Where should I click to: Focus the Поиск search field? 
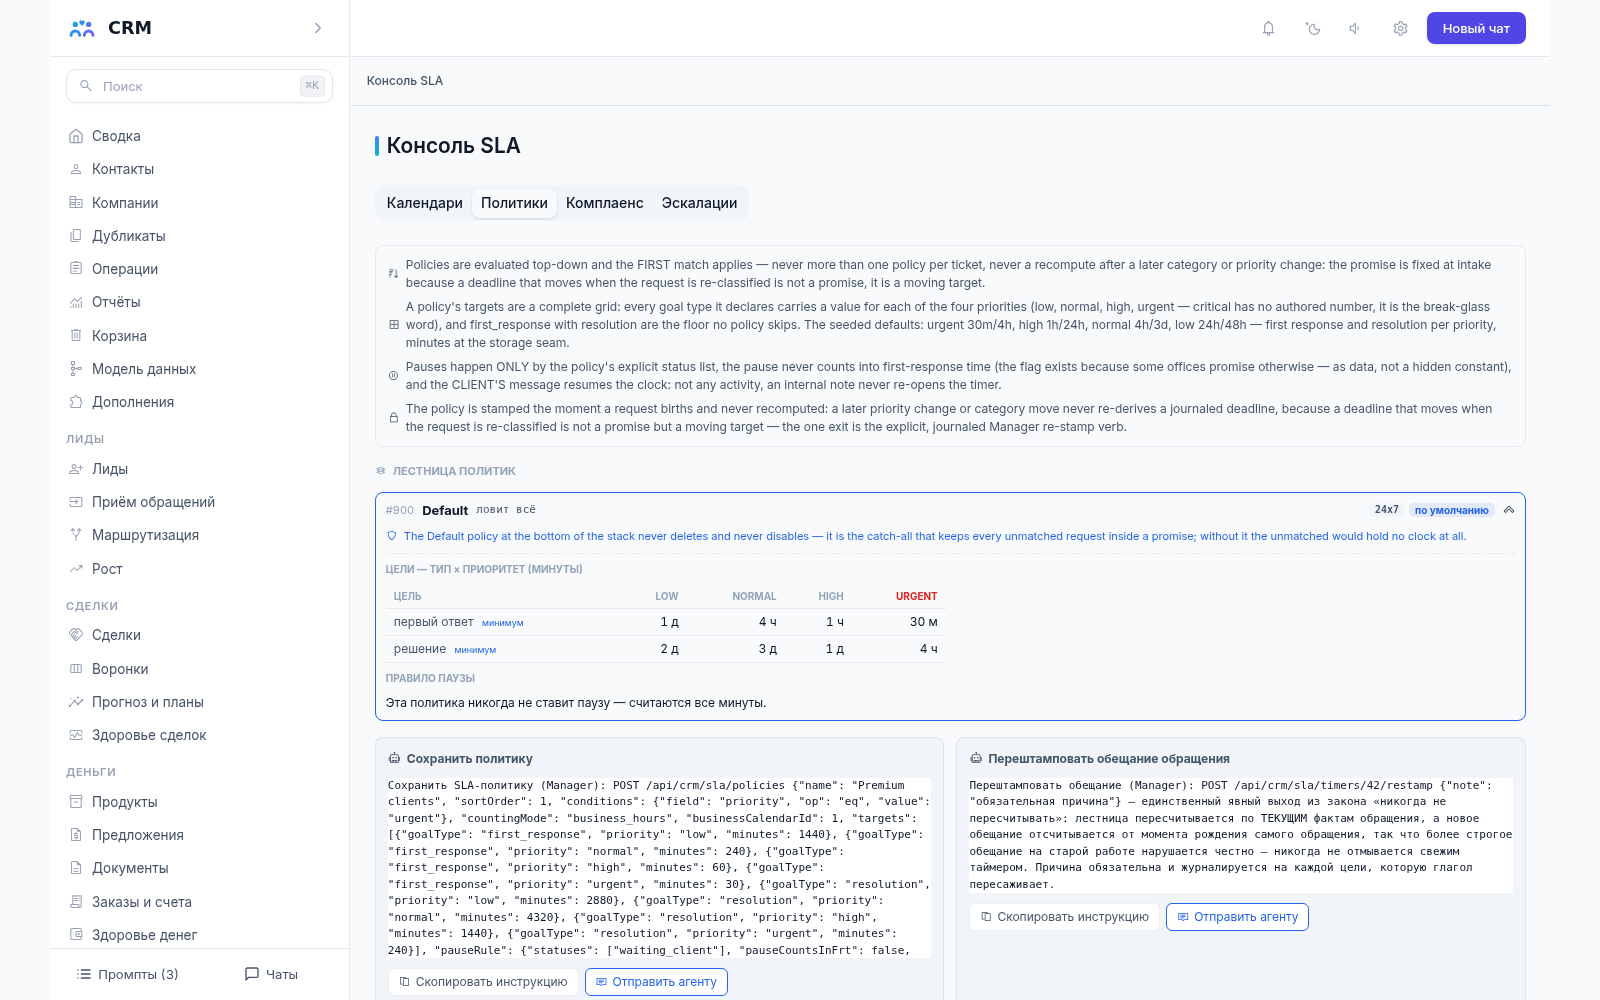[199, 86]
